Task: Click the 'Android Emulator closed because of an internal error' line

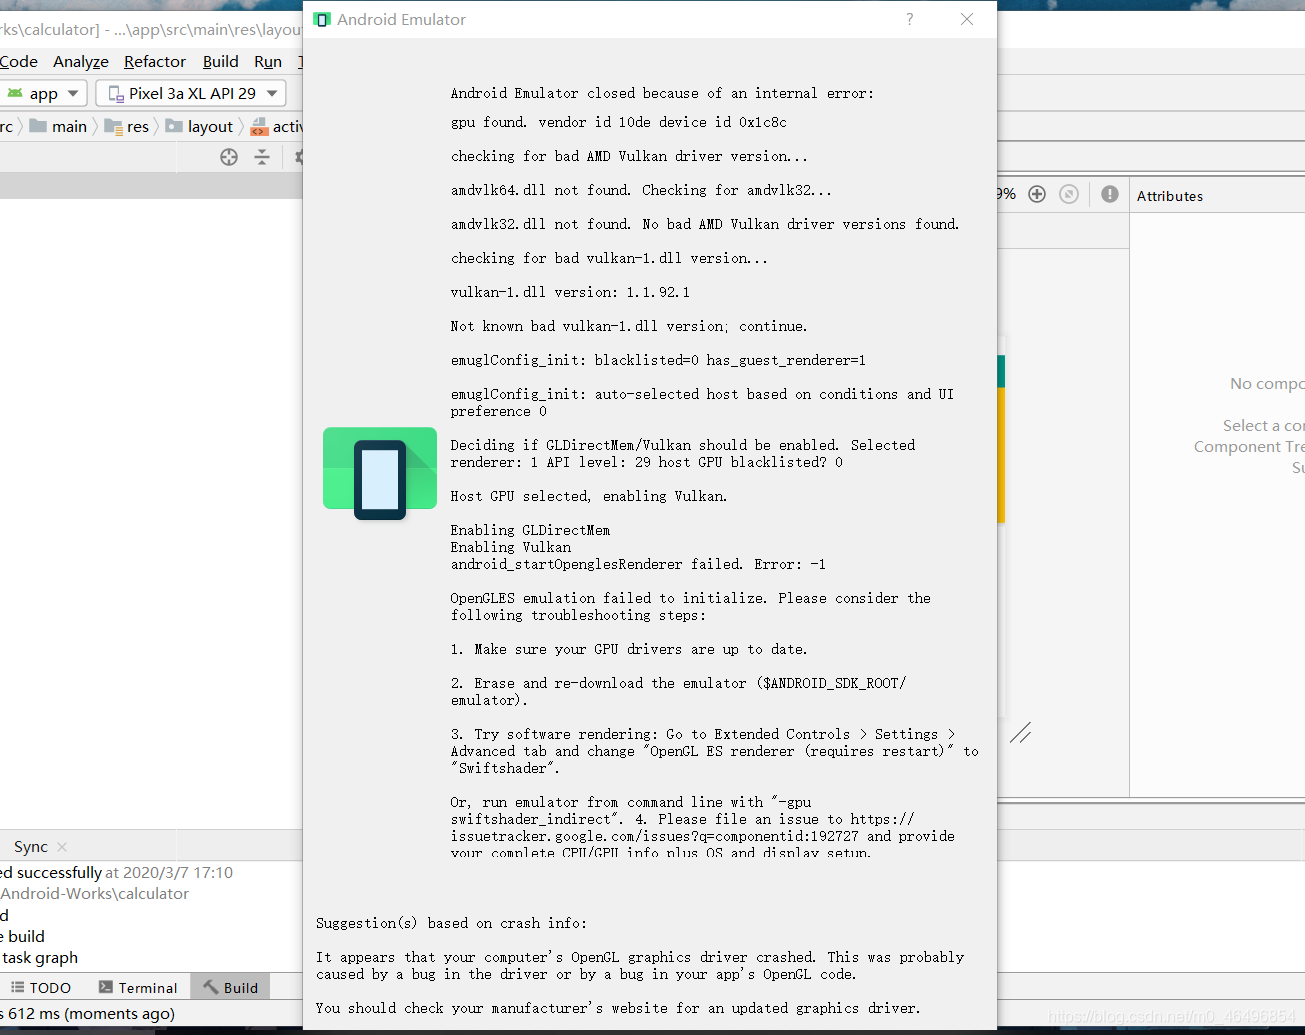Action: click(x=662, y=93)
